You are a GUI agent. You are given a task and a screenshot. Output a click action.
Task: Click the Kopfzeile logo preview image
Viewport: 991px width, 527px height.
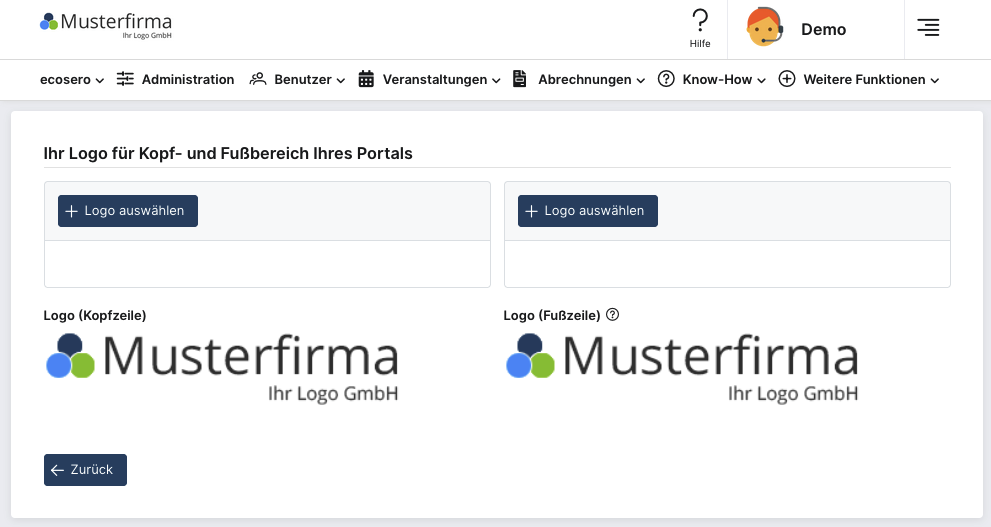222,368
